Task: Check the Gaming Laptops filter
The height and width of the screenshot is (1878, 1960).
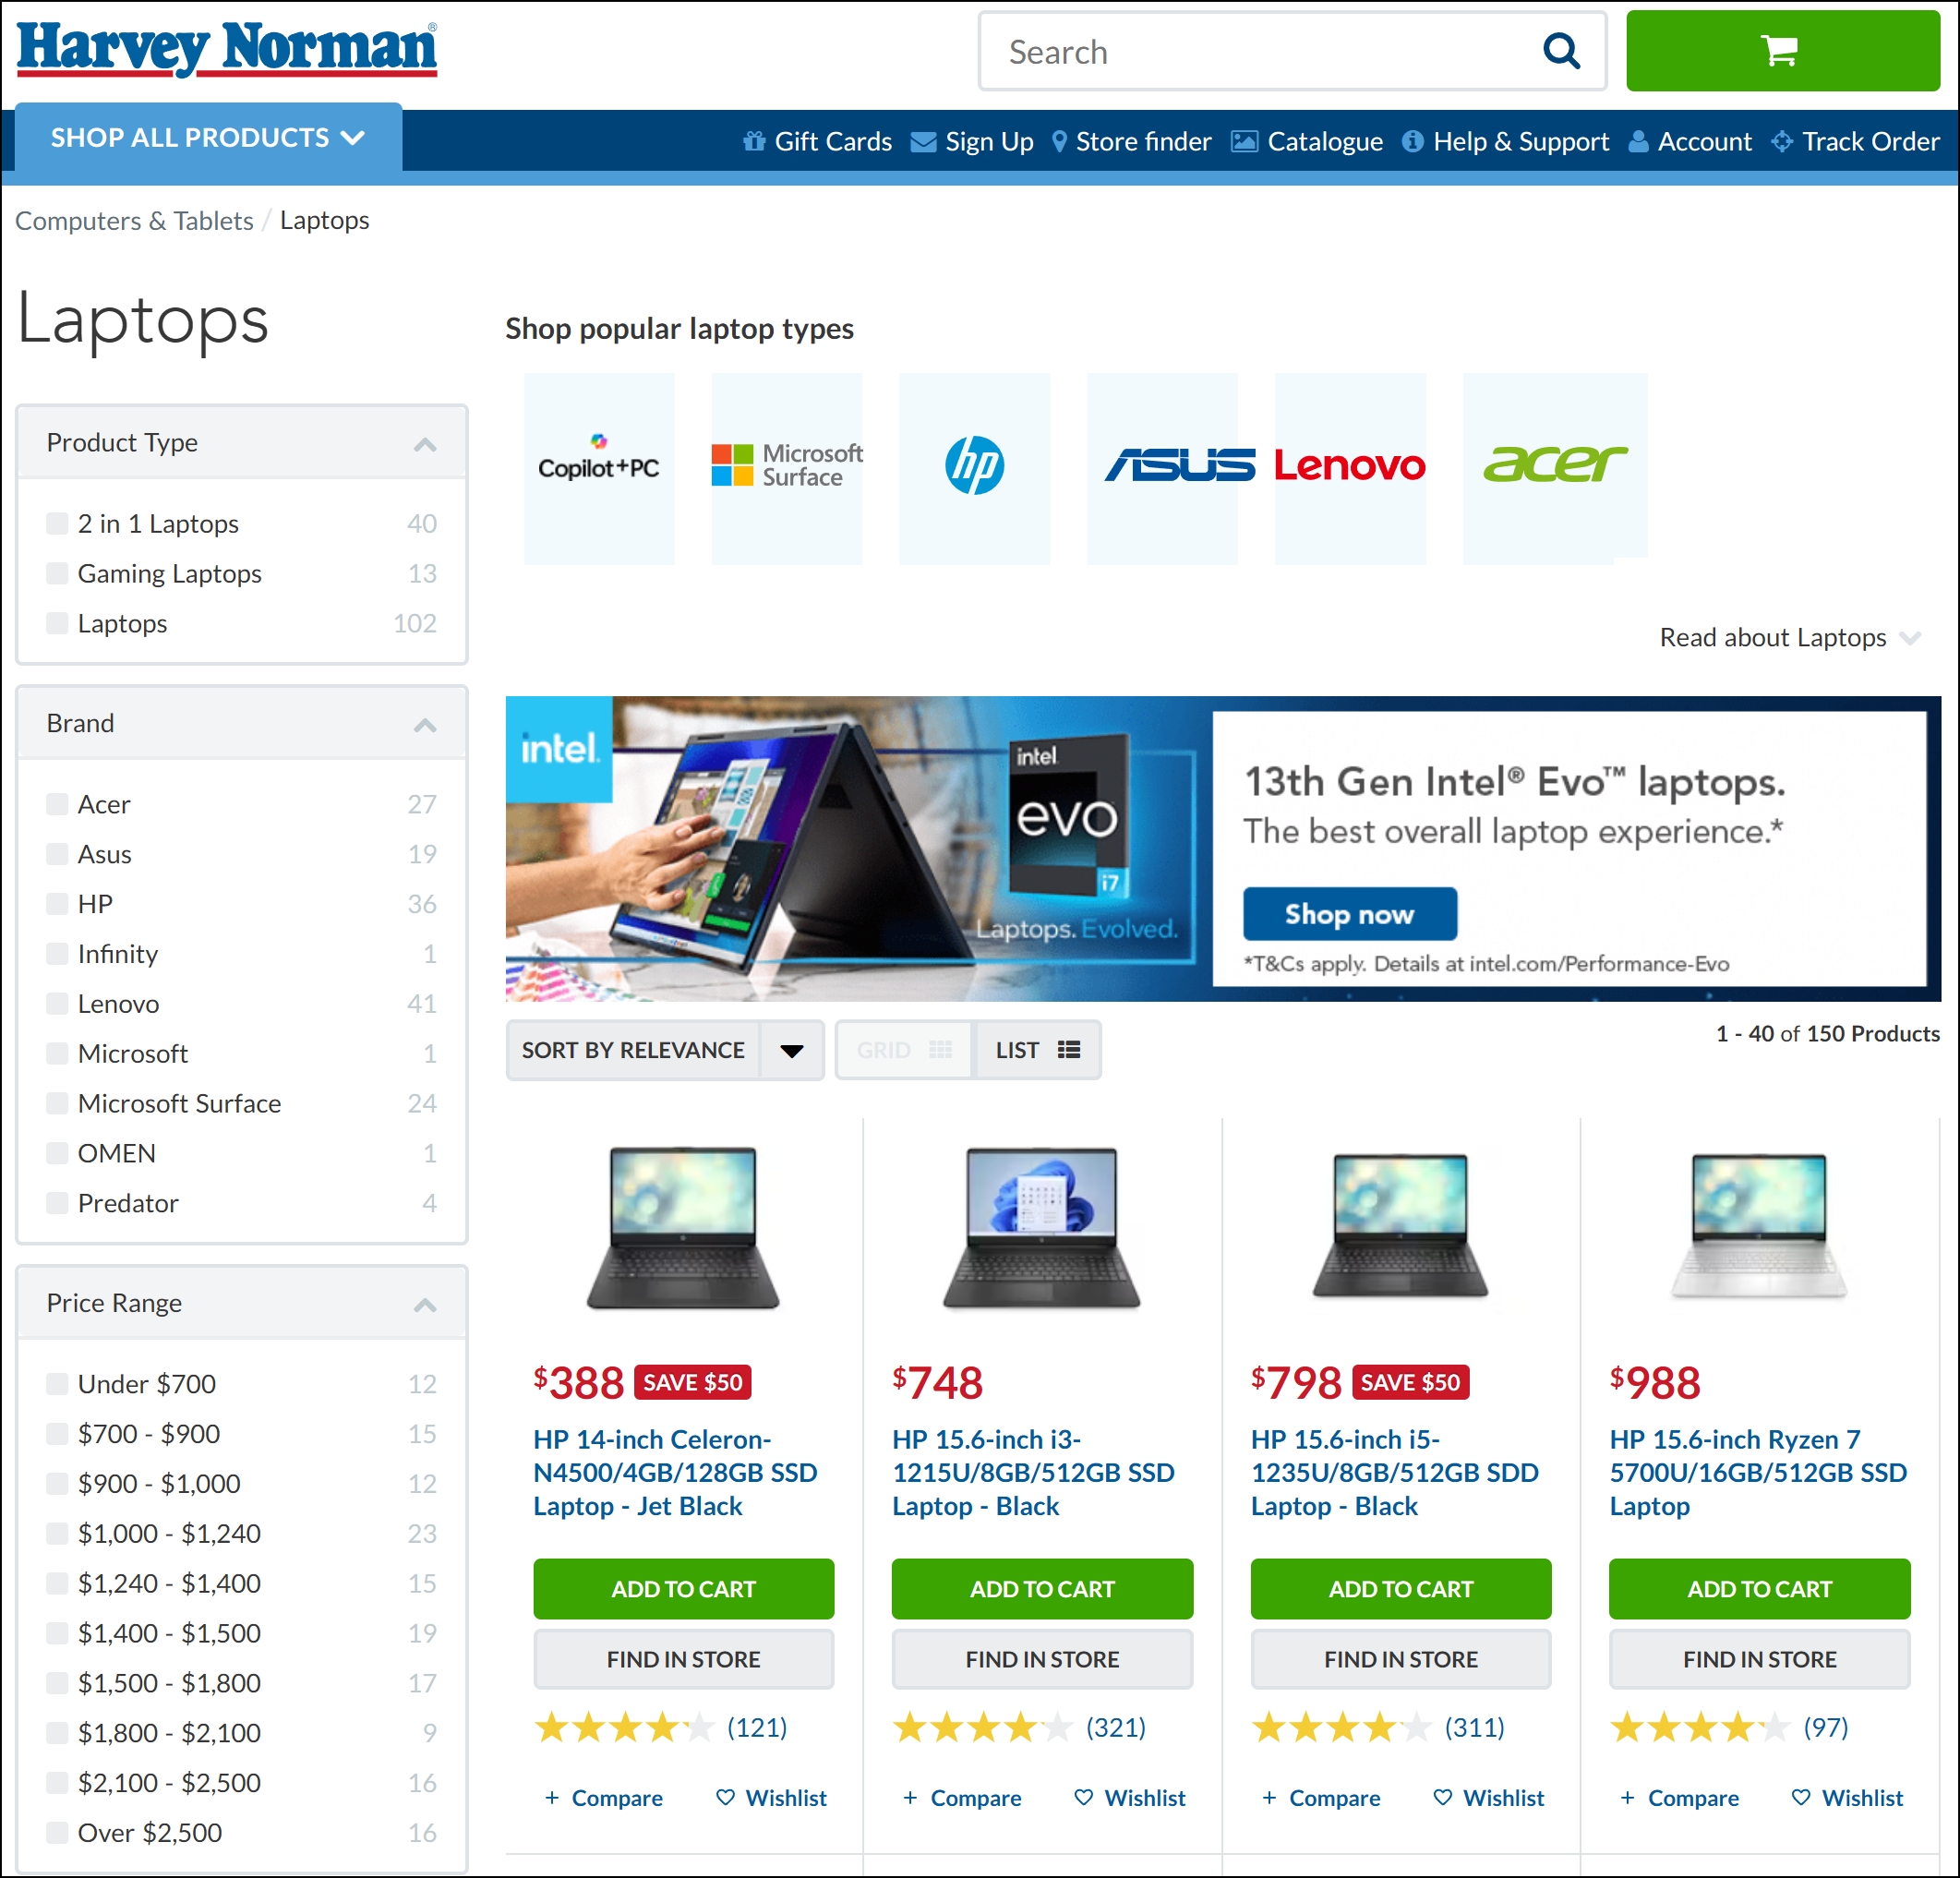Action: point(58,573)
